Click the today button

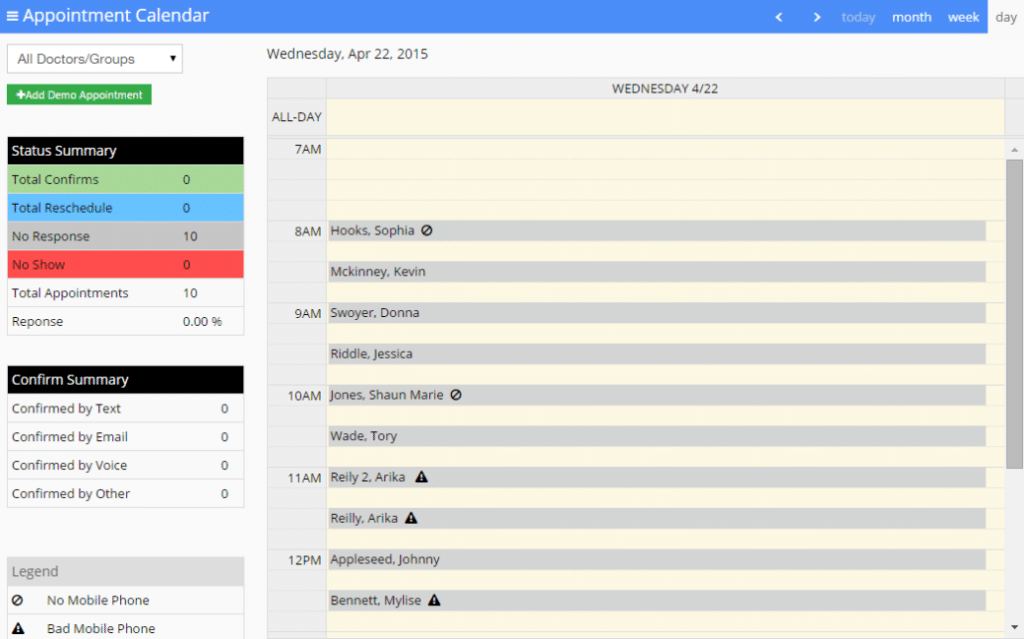[858, 17]
